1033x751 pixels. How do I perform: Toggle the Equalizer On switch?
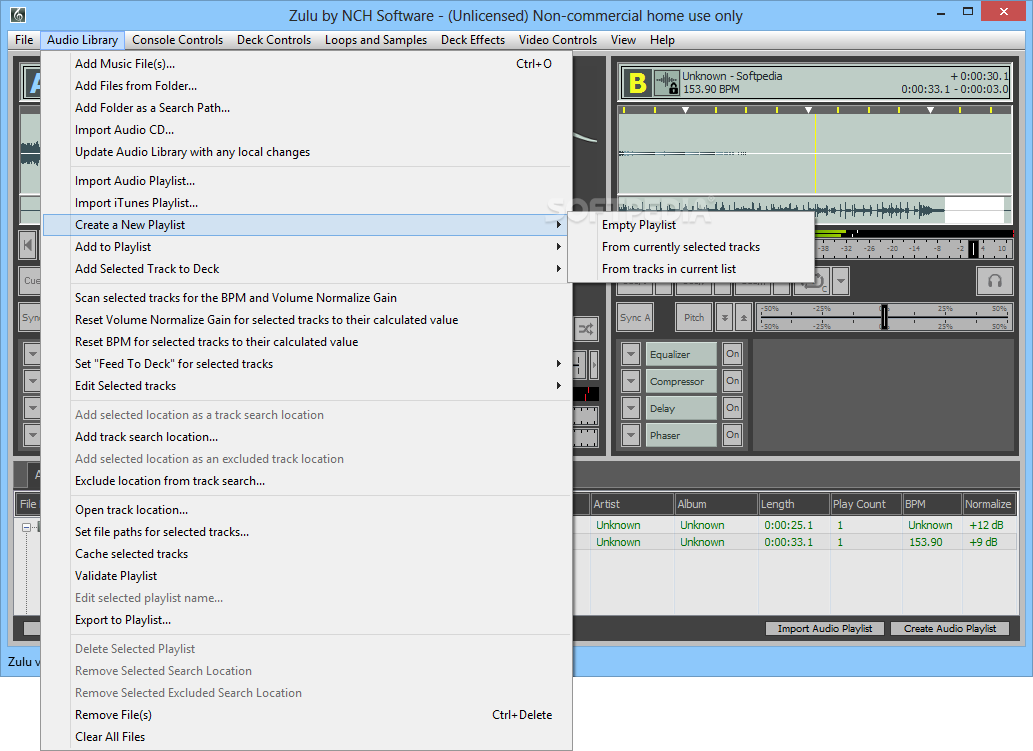point(733,354)
